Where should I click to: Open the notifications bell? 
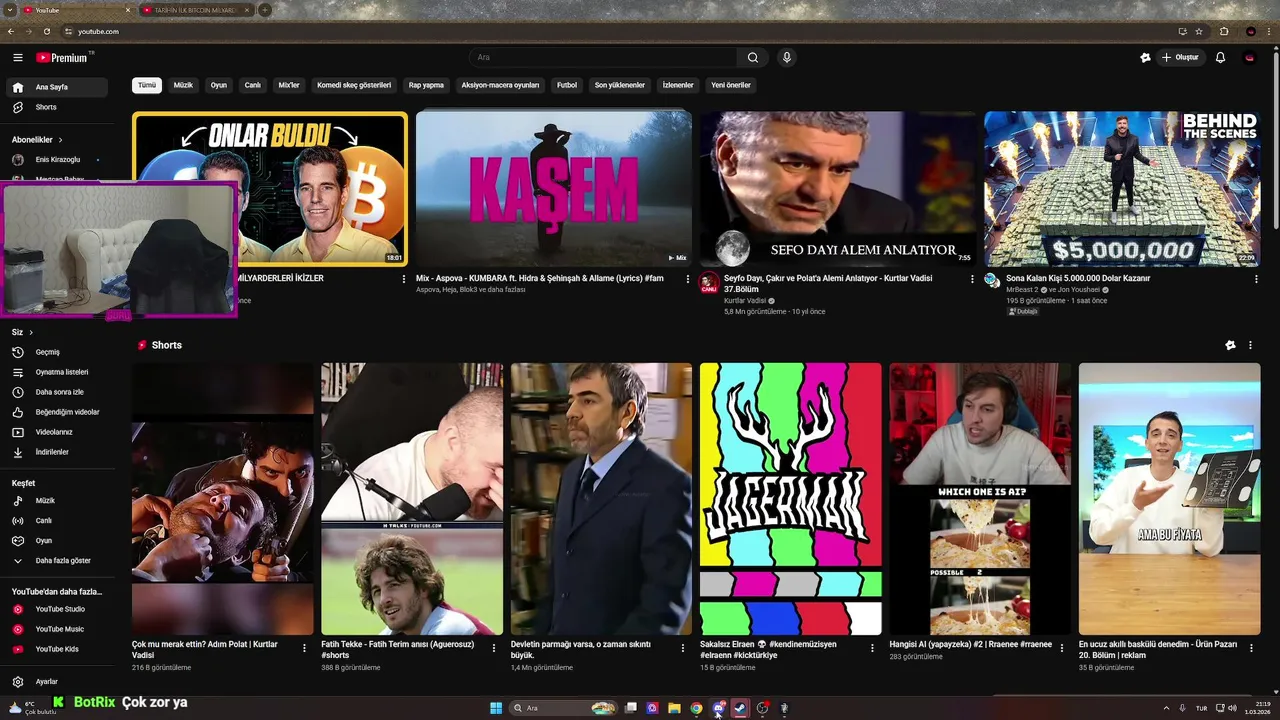(1220, 58)
